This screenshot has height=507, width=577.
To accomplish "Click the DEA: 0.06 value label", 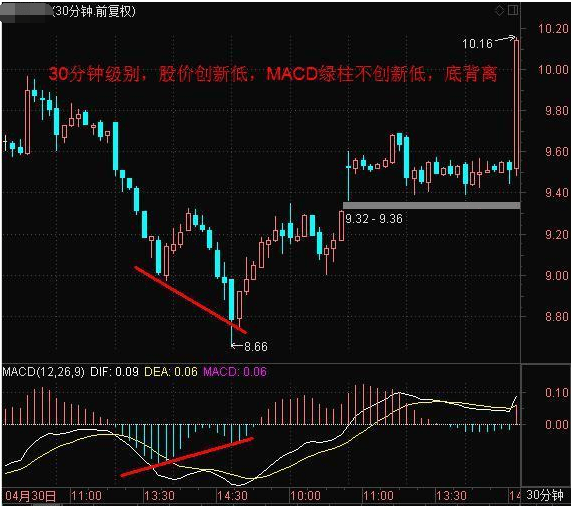I will pos(171,372).
